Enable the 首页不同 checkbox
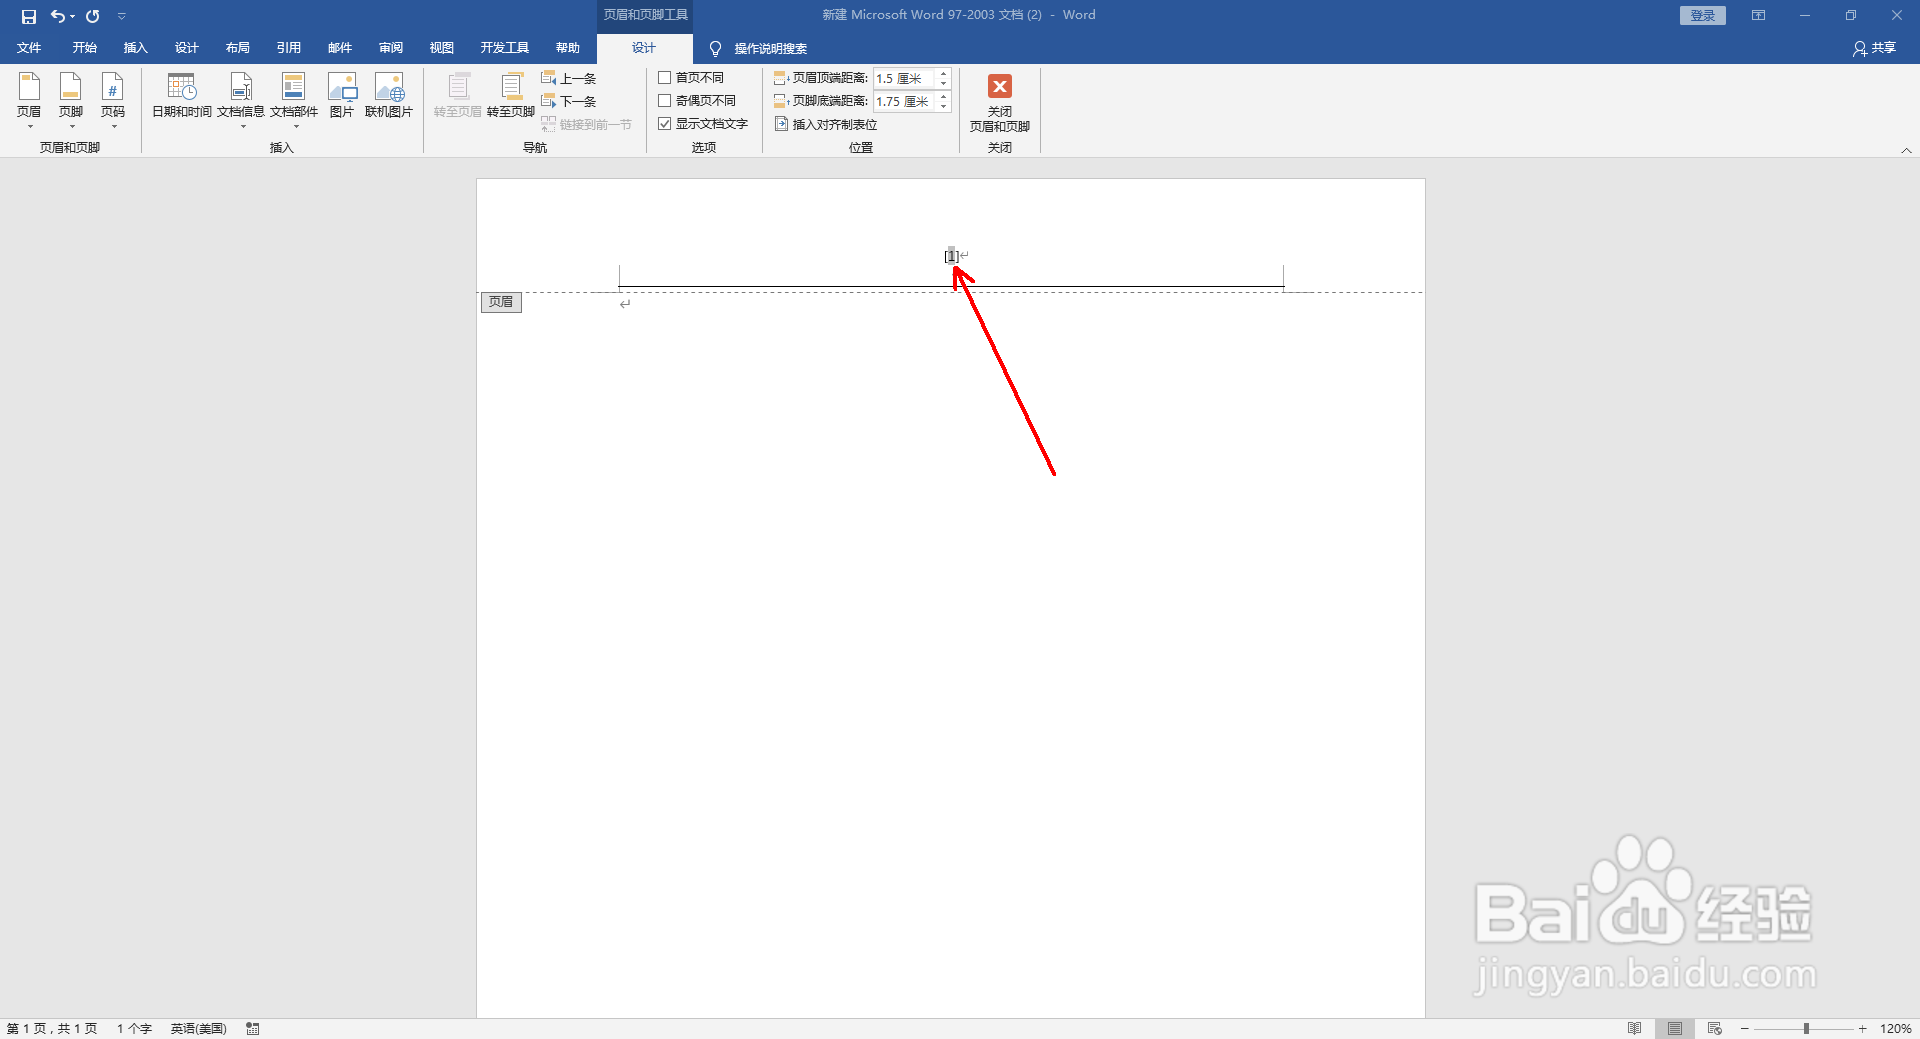Image resolution: width=1920 pixels, height=1039 pixels. coord(666,76)
